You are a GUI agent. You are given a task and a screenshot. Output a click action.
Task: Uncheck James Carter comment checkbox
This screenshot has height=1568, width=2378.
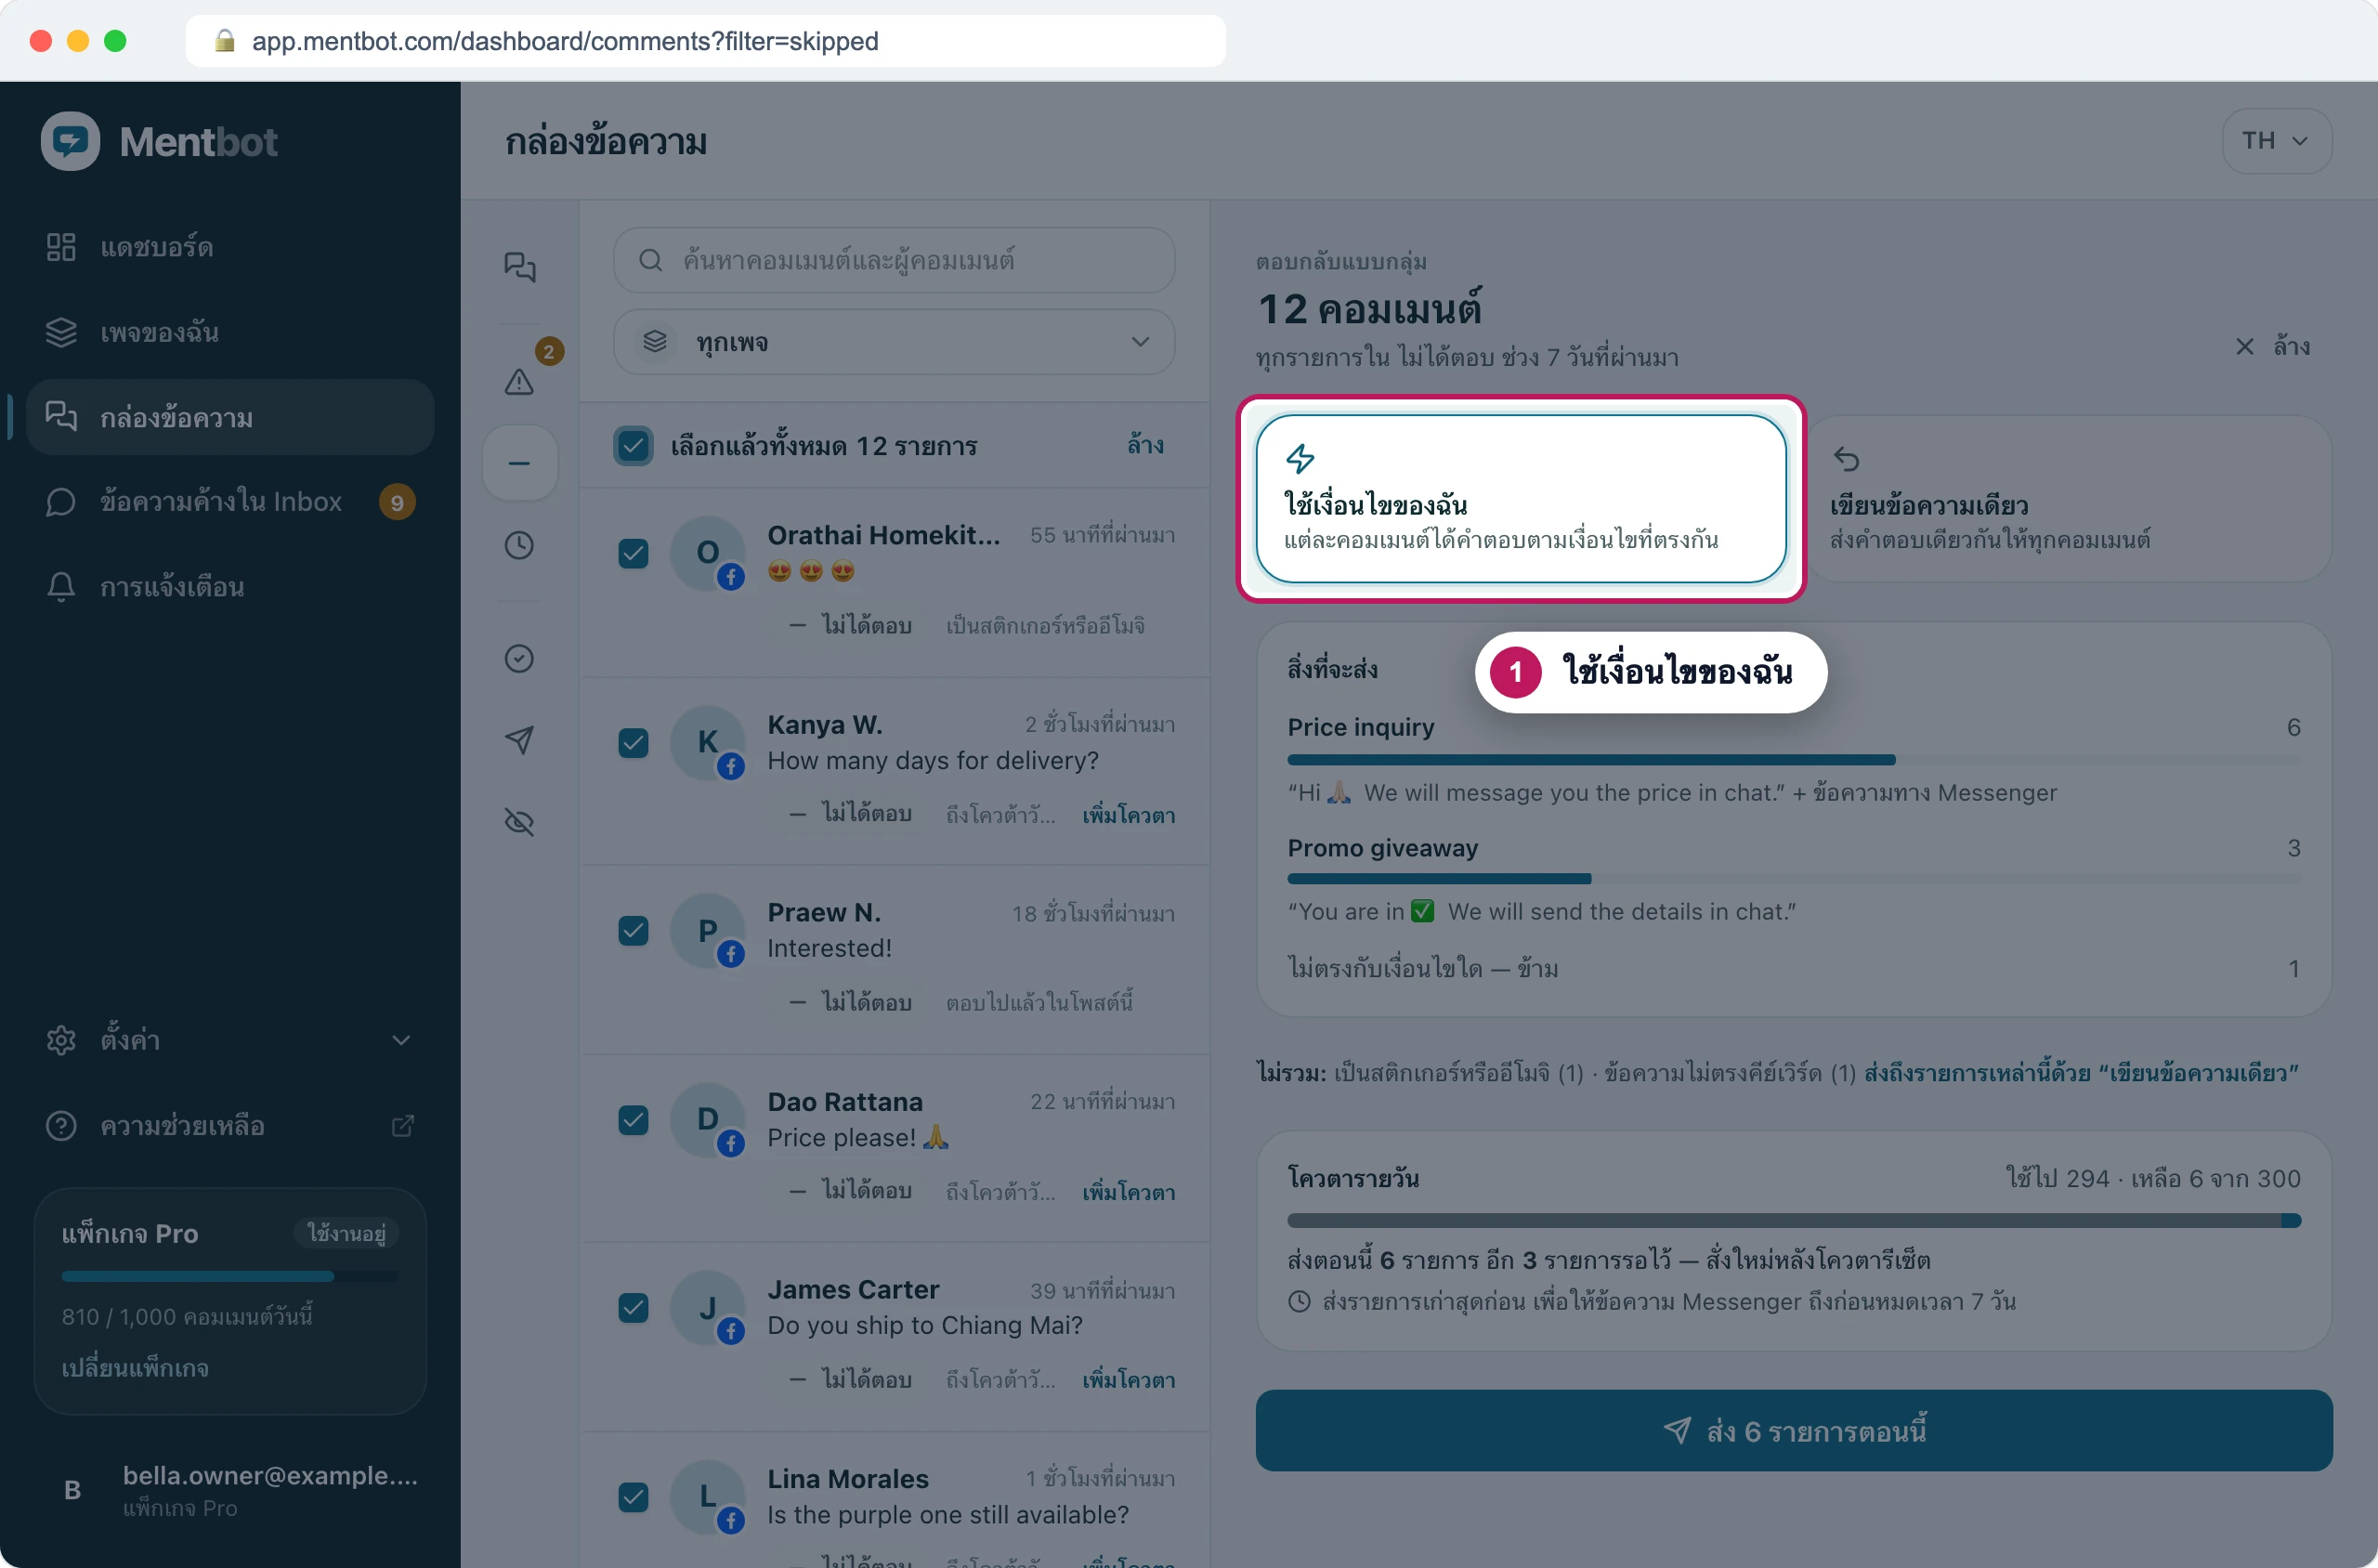pyautogui.click(x=633, y=1308)
